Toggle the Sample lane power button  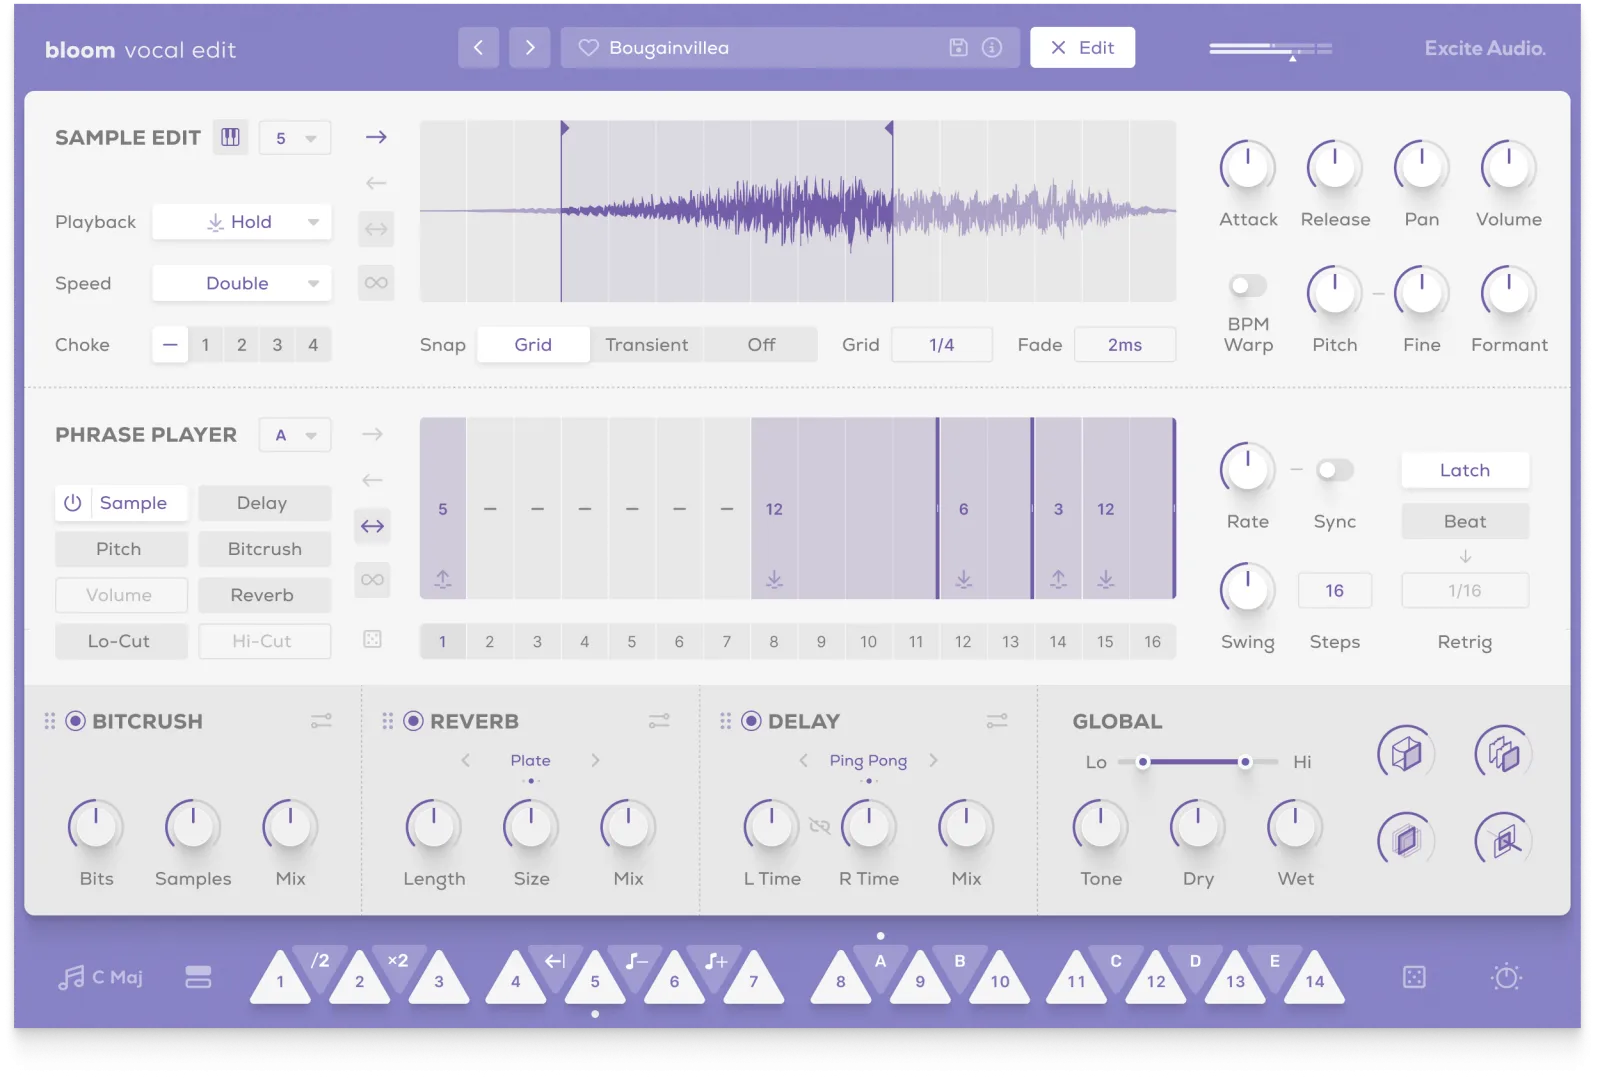73,503
